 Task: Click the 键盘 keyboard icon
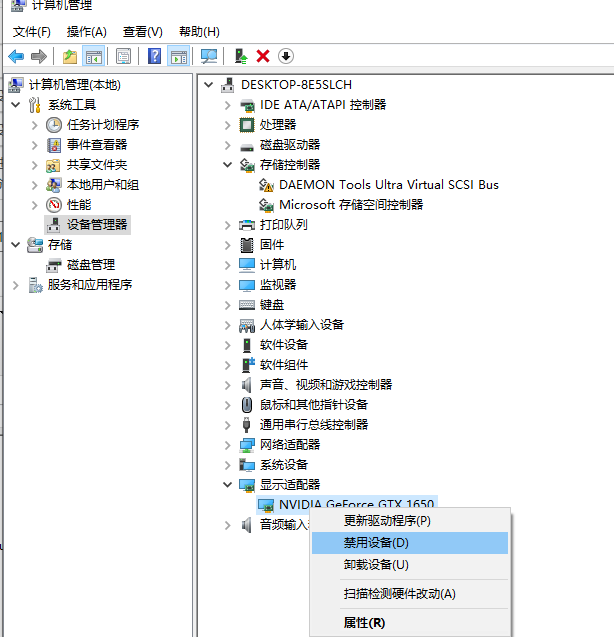247,305
